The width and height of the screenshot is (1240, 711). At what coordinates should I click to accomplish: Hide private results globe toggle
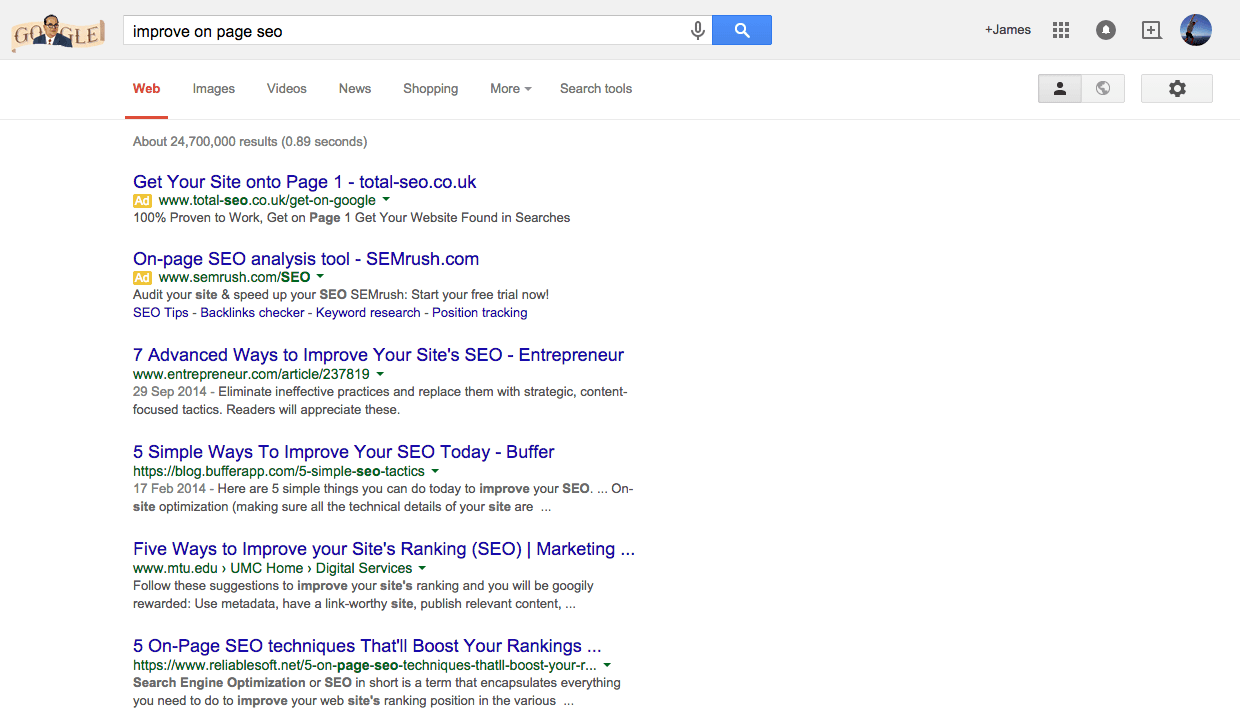(1103, 88)
